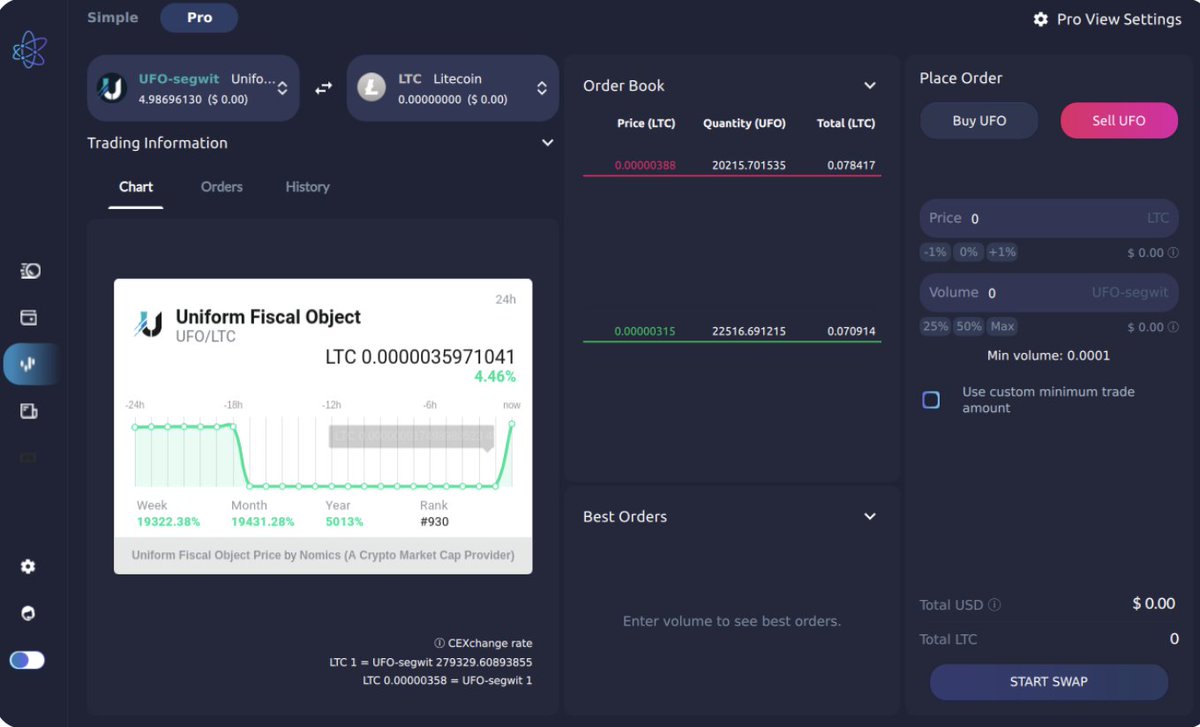Viewport: 1200px width, 727px height.
Task: Collapse the Trading Information section
Action: pos(547,143)
